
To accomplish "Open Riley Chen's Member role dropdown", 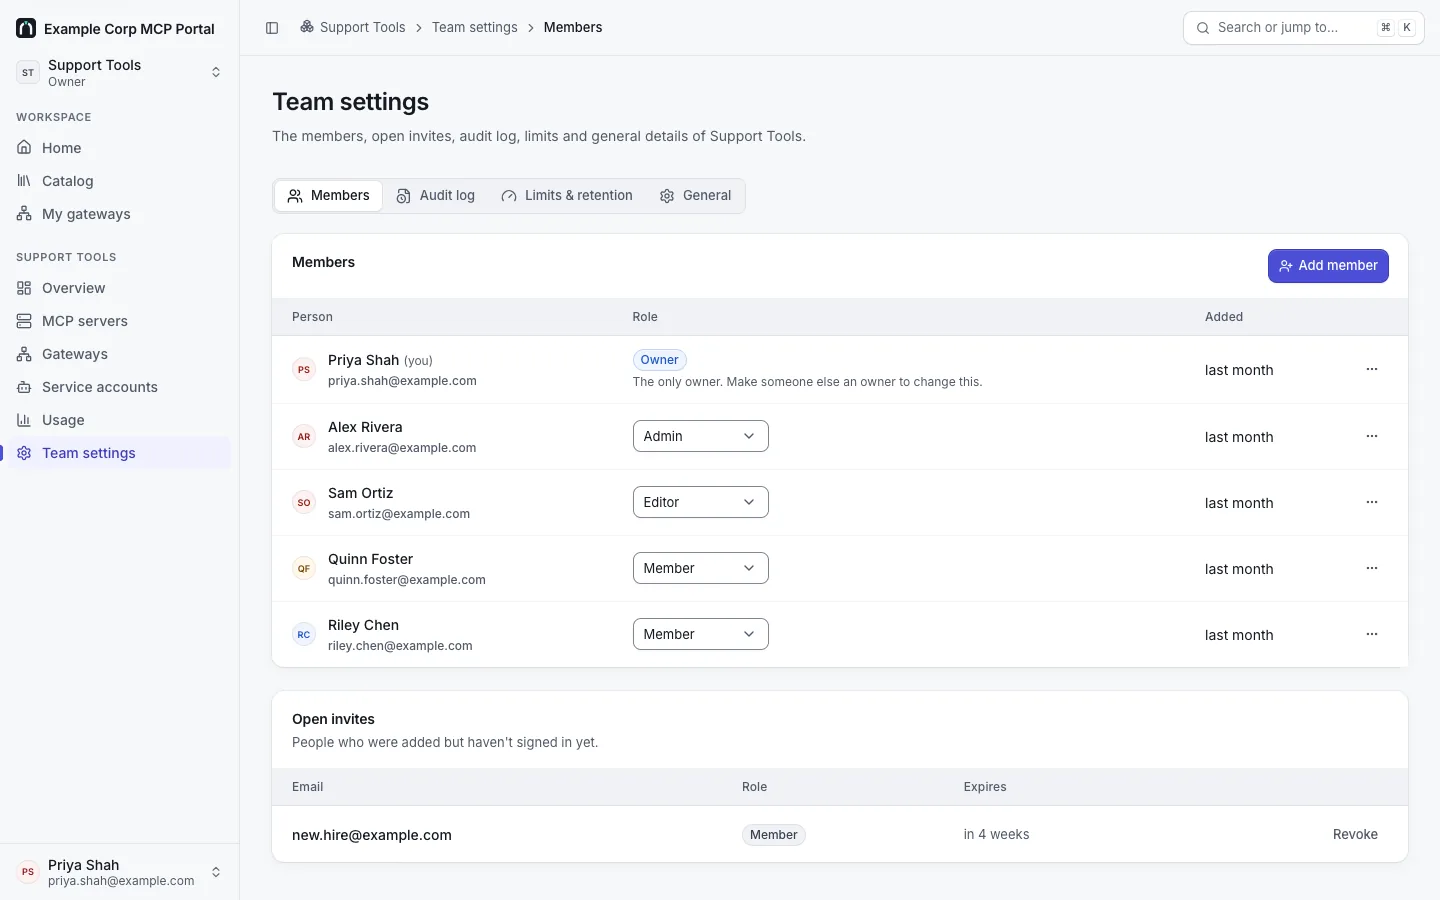I will tap(700, 634).
